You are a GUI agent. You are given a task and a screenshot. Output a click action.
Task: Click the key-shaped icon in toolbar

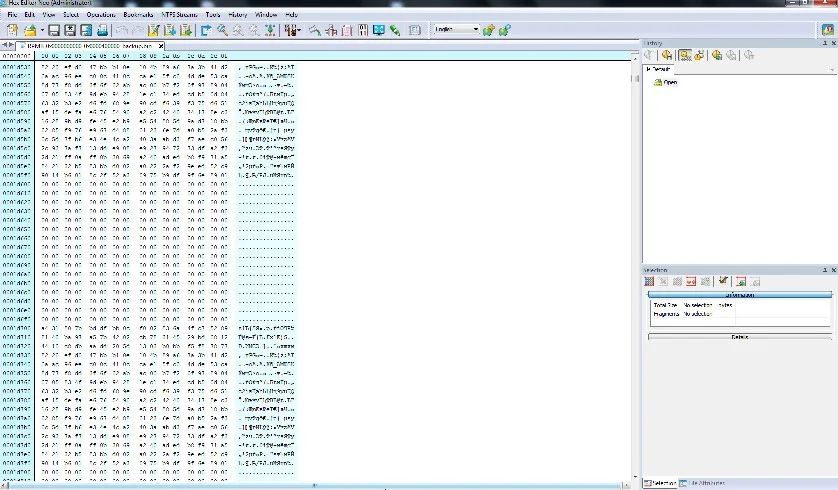[x=315, y=30]
